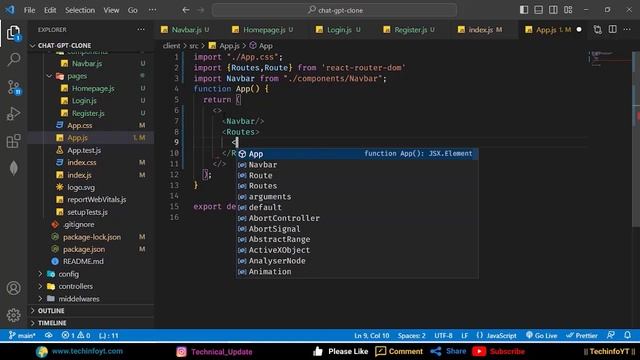Open App.css in the explorer

coord(80,125)
